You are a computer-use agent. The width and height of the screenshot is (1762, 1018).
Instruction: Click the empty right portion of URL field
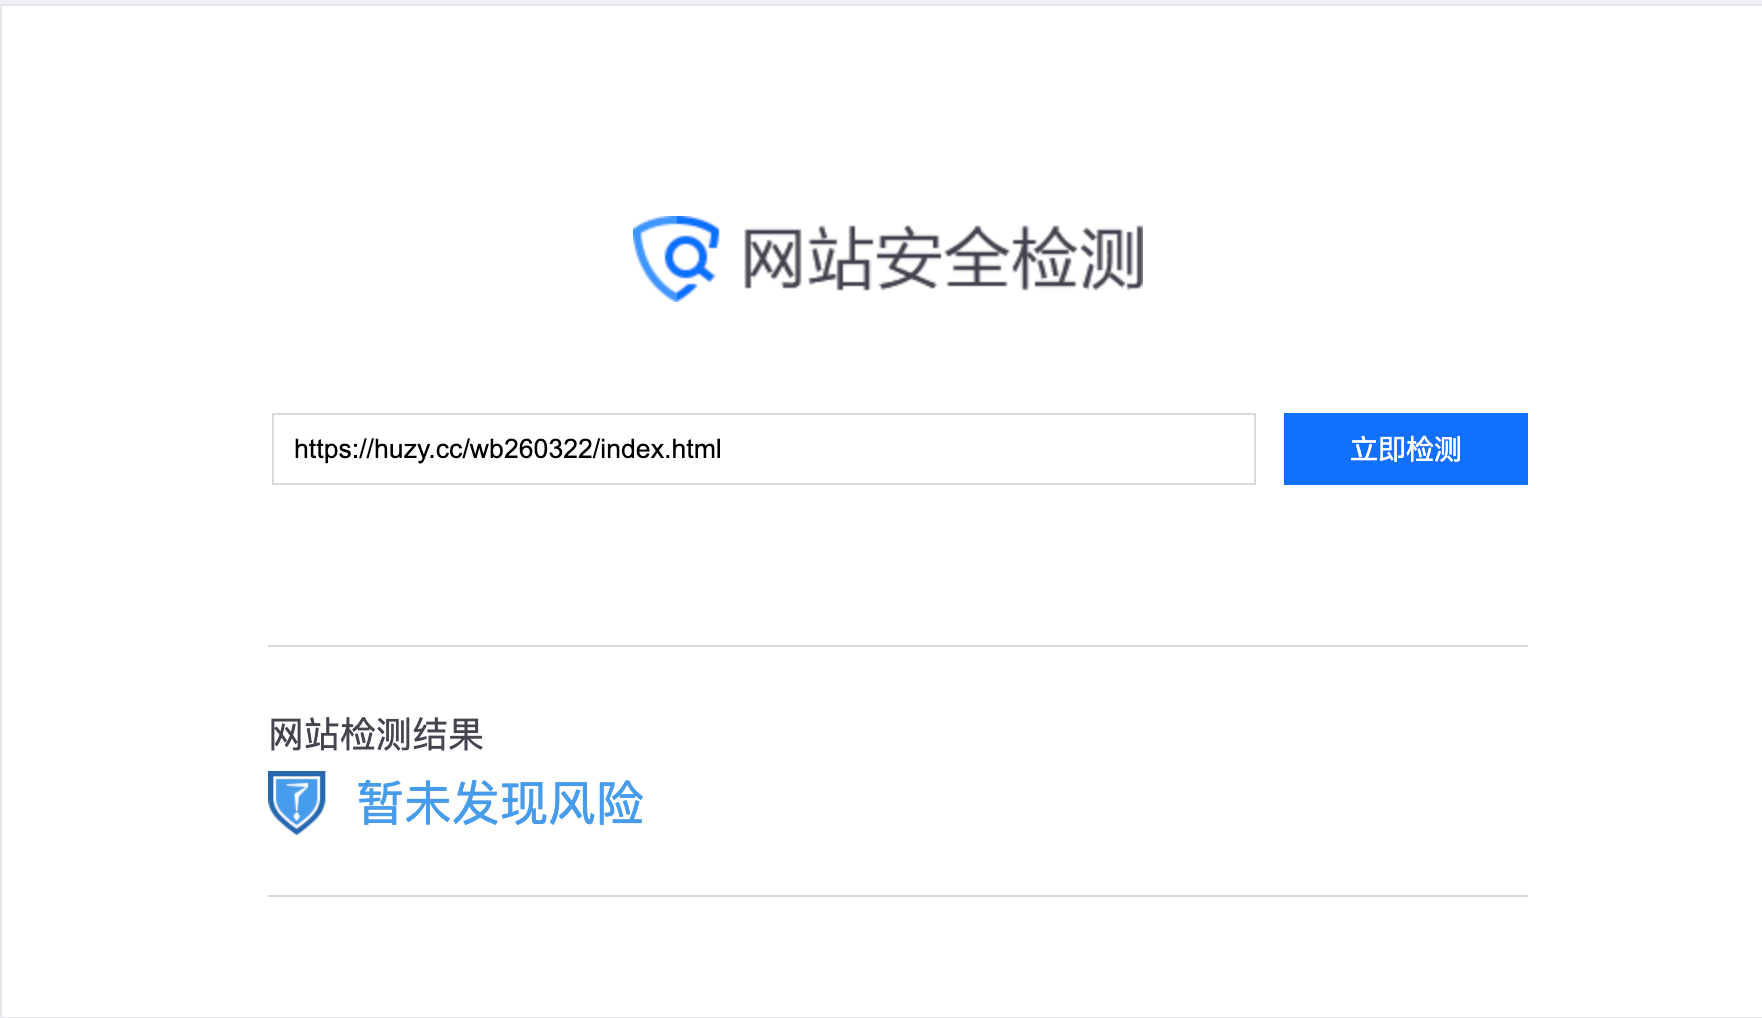tap(990, 449)
